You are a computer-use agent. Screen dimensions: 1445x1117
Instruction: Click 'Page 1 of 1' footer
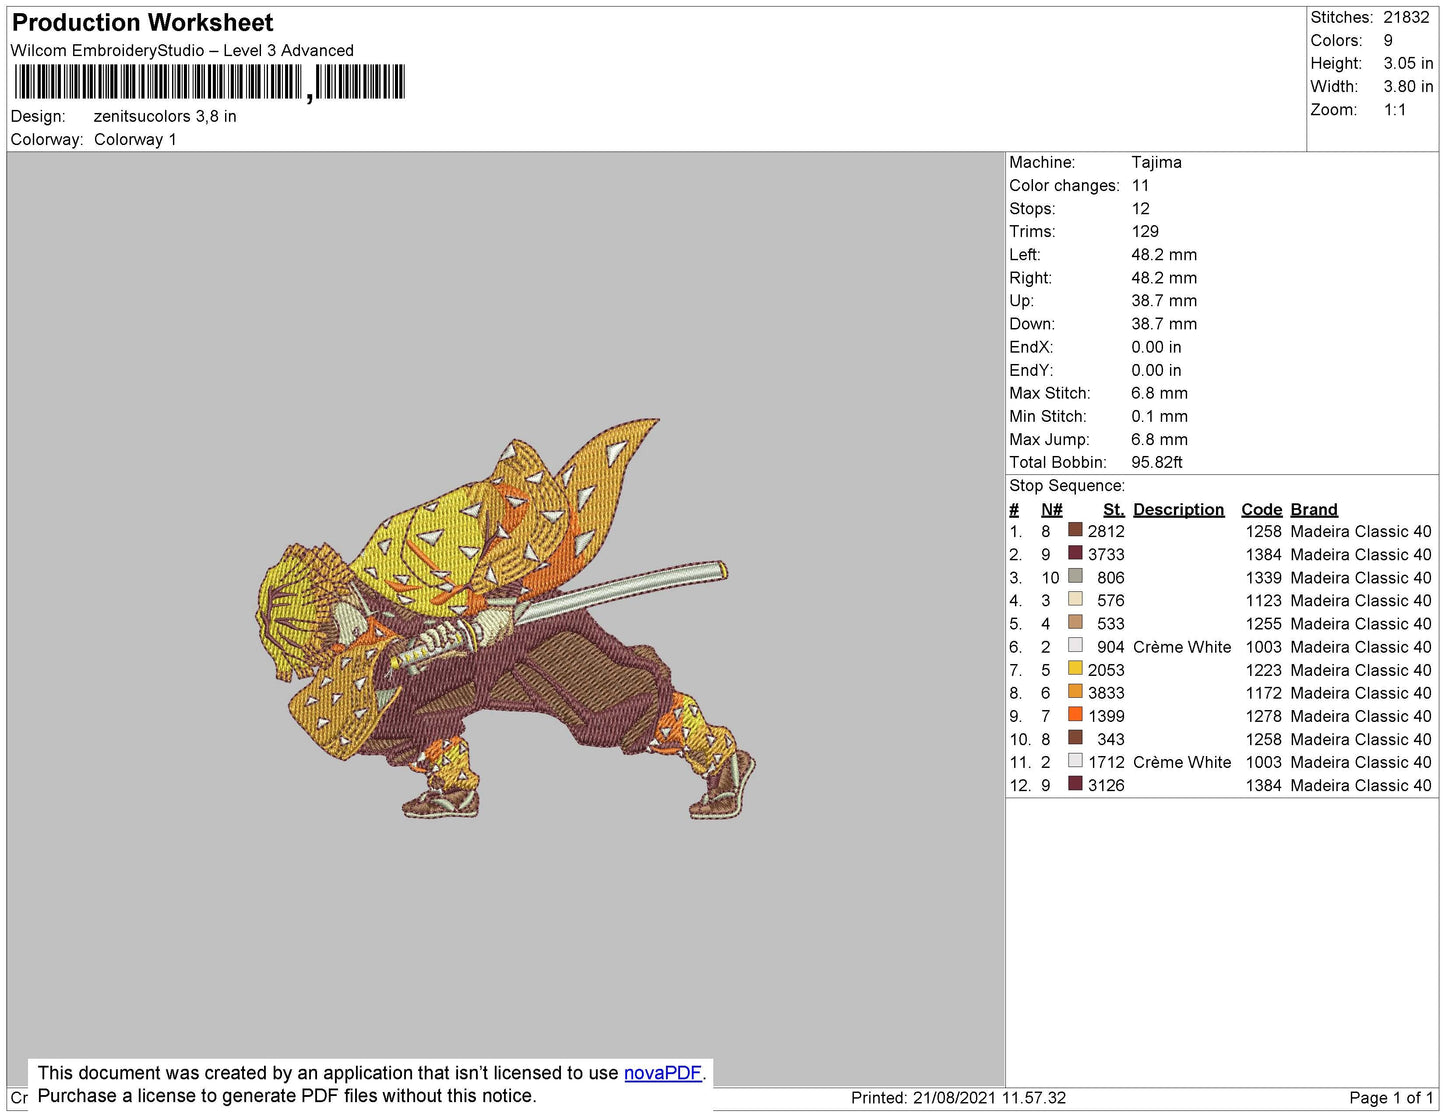[1391, 1098]
